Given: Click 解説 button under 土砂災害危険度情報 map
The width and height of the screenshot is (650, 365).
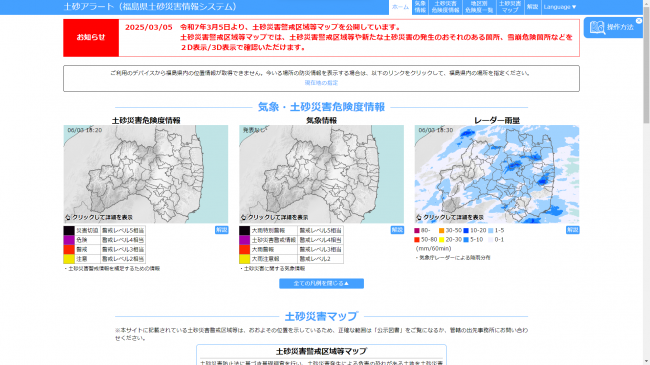Looking at the screenshot, I should (x=221, y=230).
